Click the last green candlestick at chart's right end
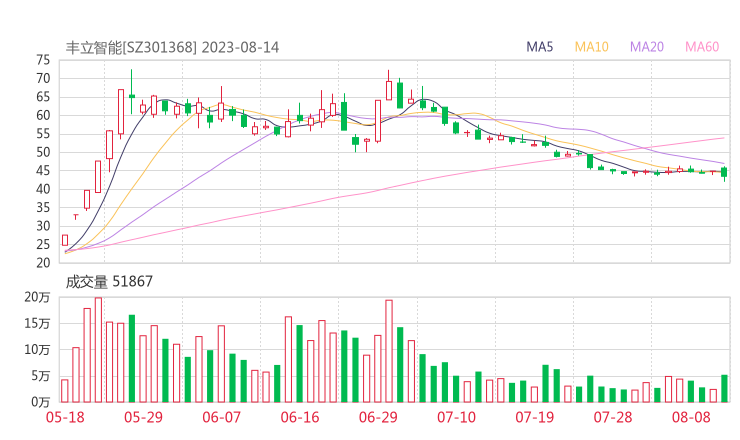 pos(724,172)
